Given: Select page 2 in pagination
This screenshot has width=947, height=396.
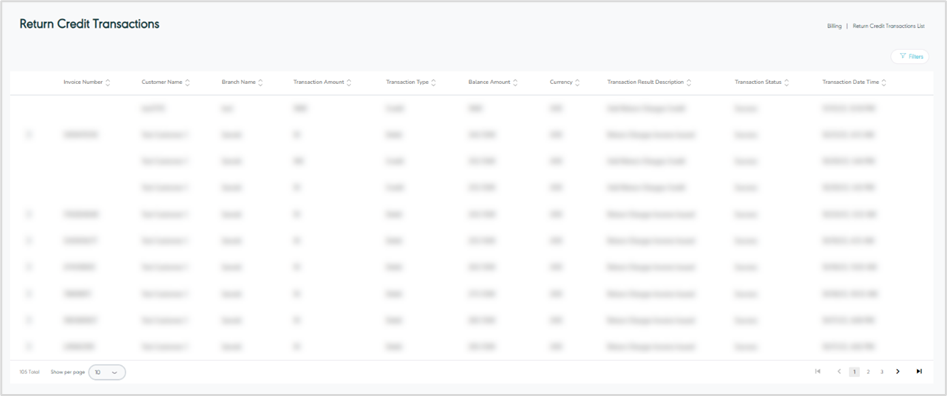Looking at the screenshot, I should pyautogui.click(x=868, y=372).
